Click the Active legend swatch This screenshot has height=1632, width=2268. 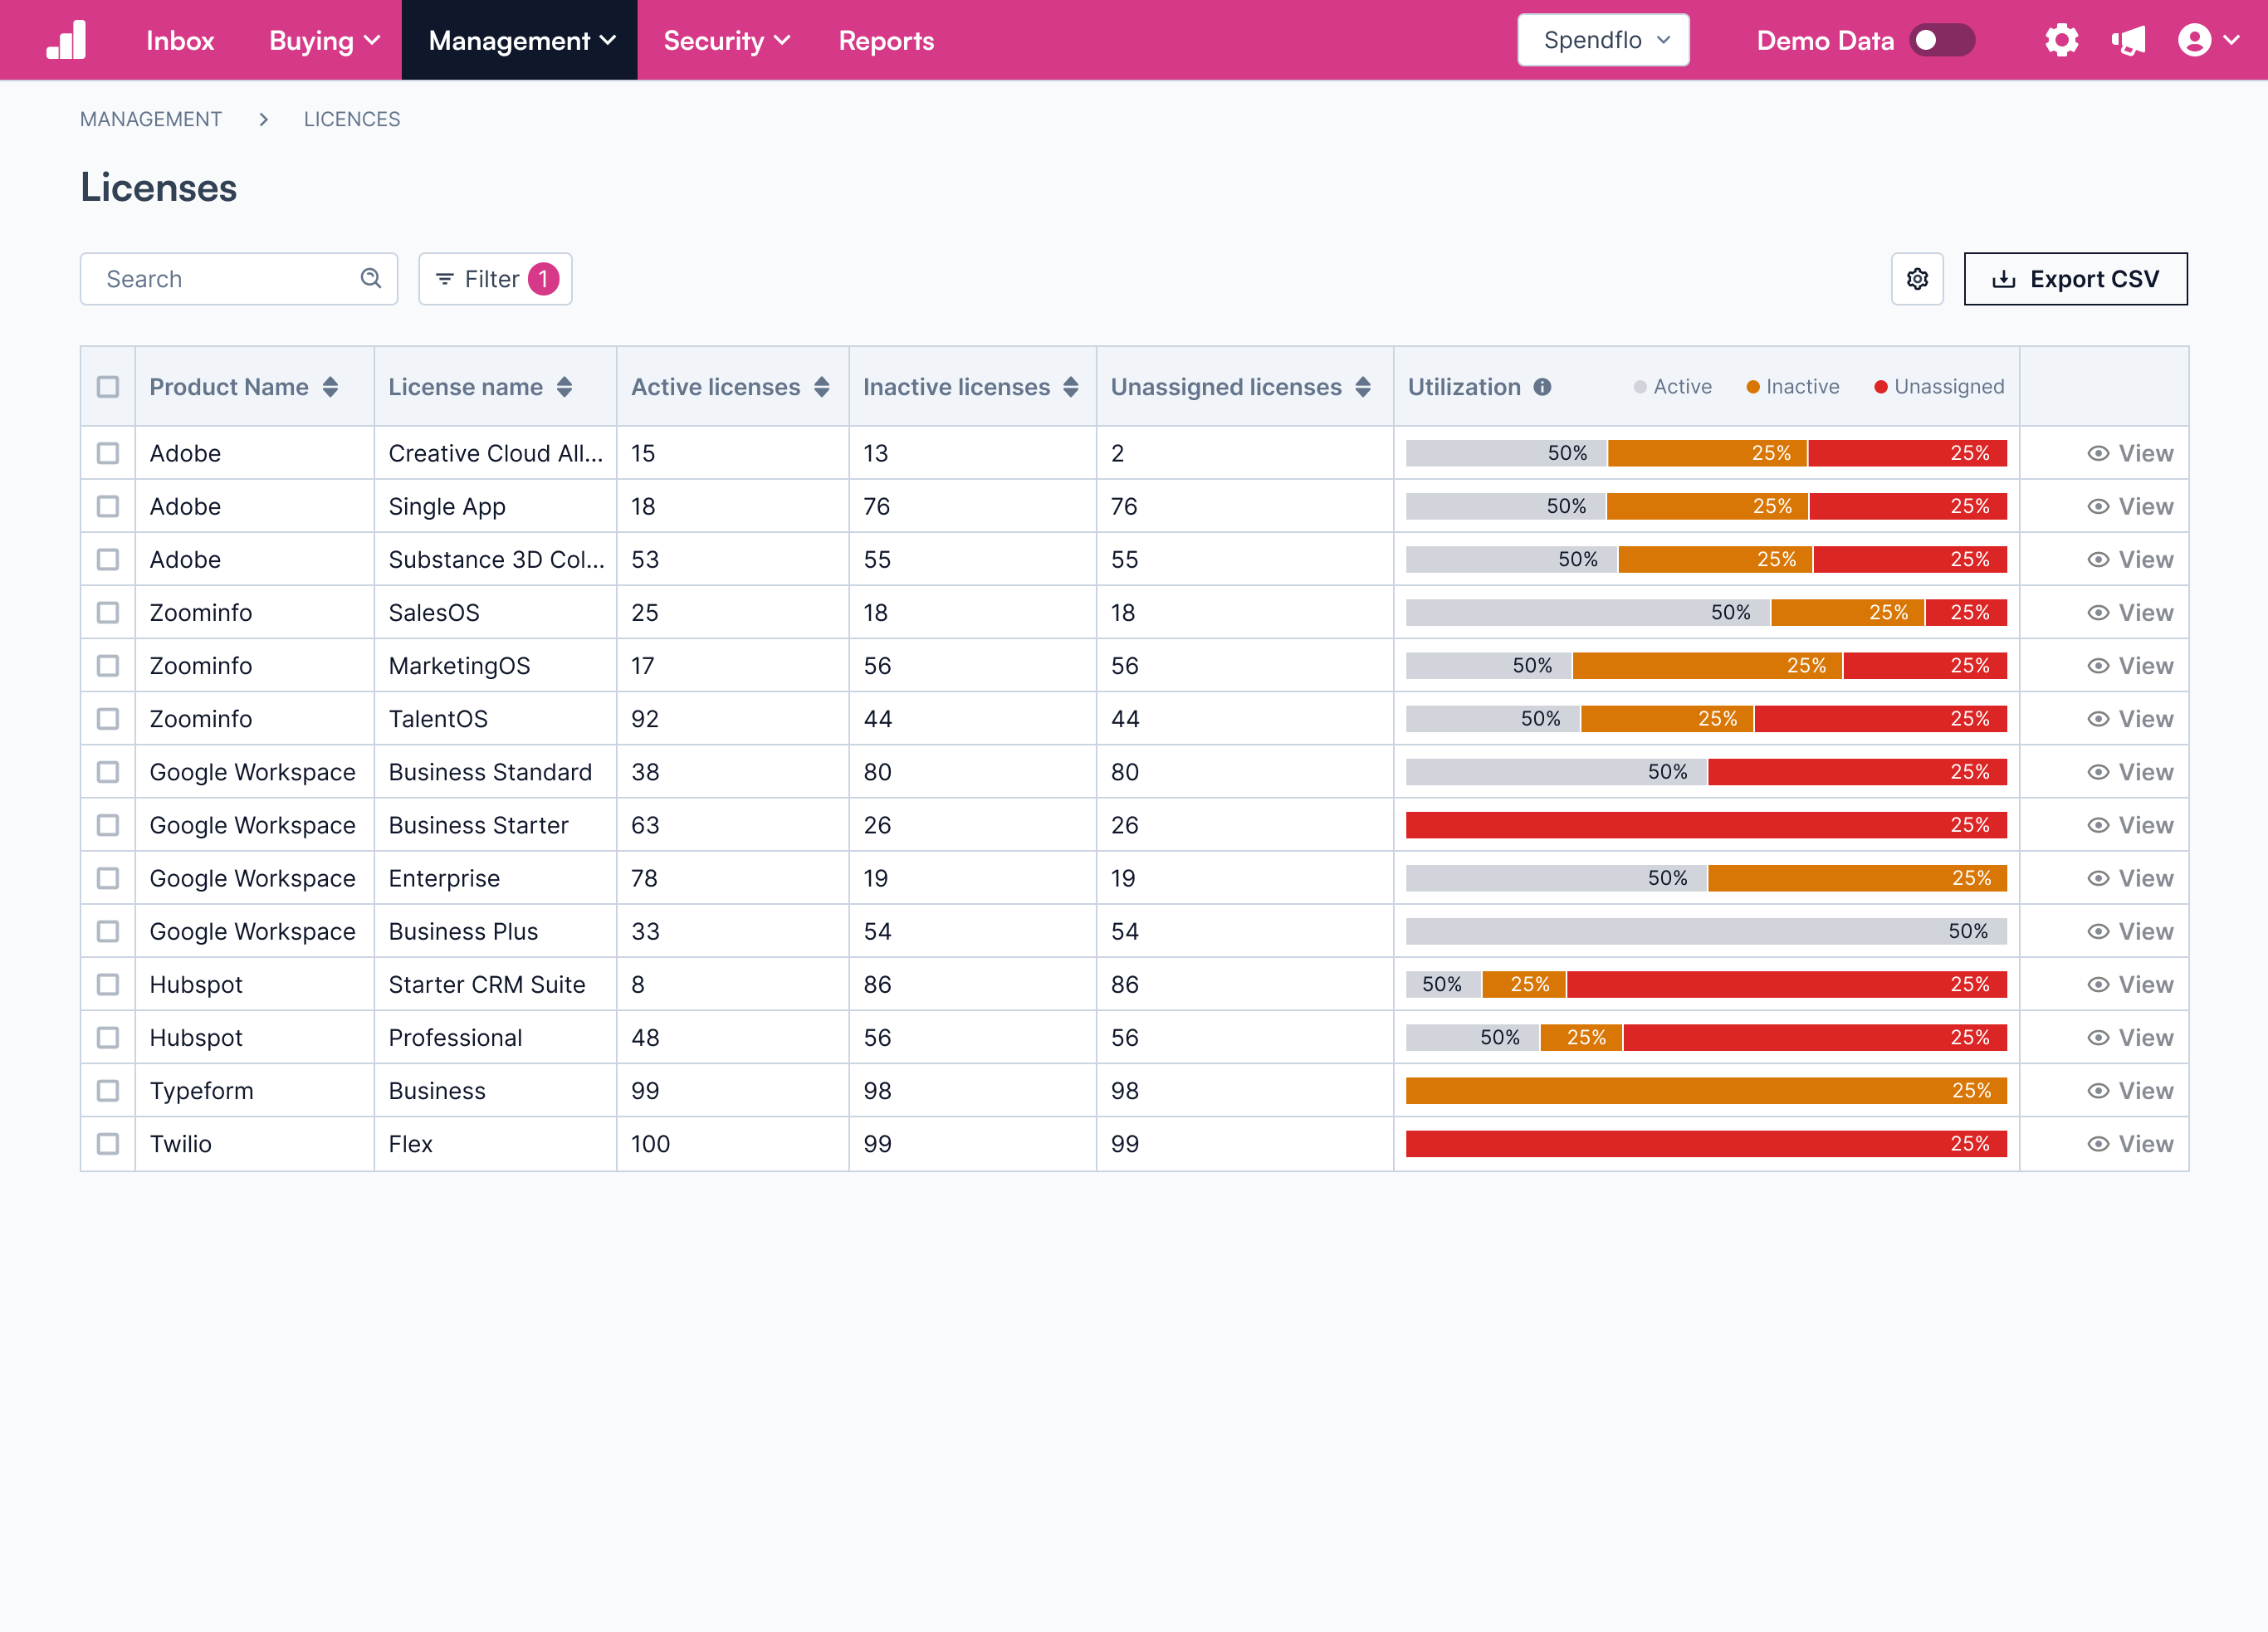tap(1640, 387)
